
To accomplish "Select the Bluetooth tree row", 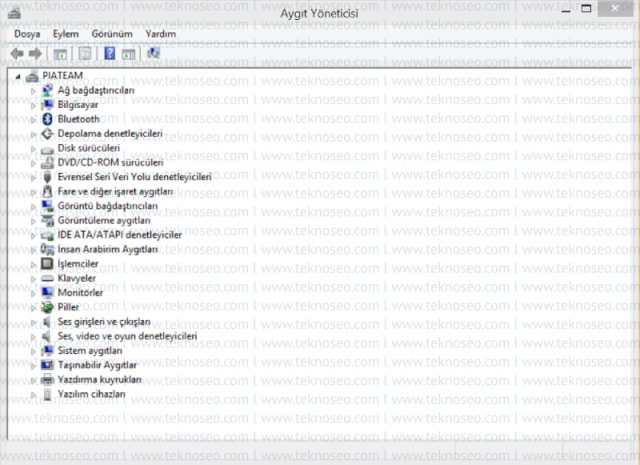I will pos(78,119).
